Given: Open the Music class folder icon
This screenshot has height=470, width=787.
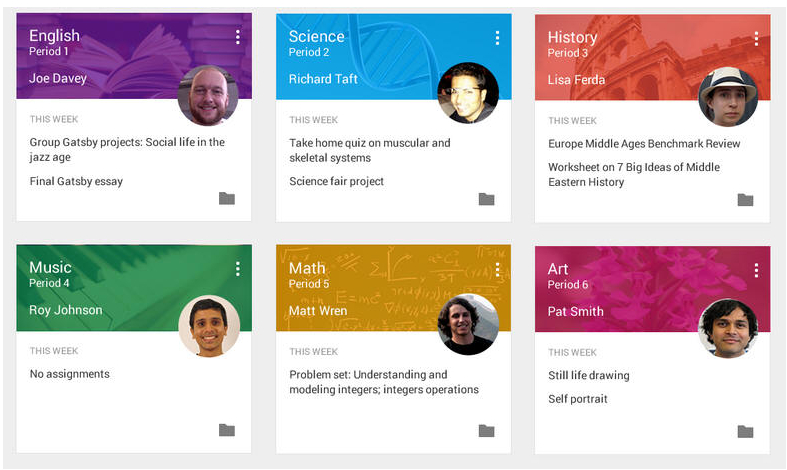Looking at the screenshot, I should [x=227, y=430].
